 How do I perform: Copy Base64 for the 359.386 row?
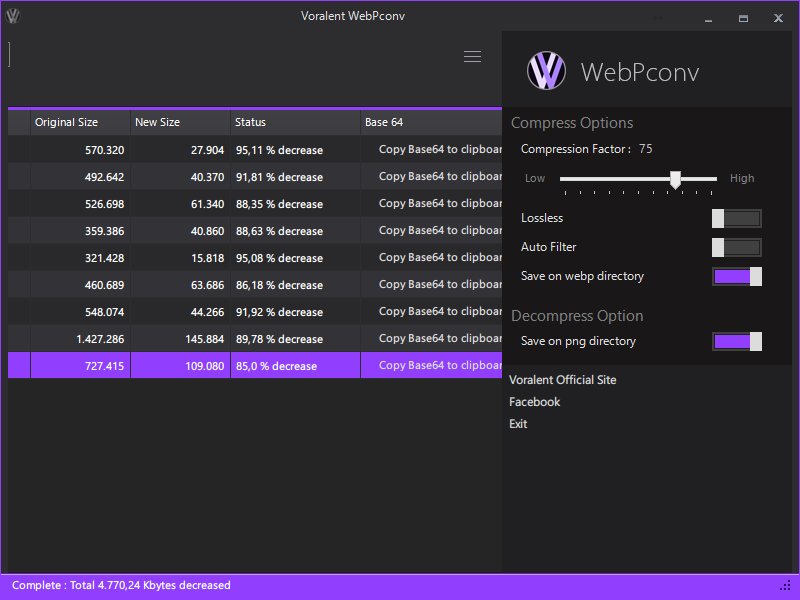440,231
